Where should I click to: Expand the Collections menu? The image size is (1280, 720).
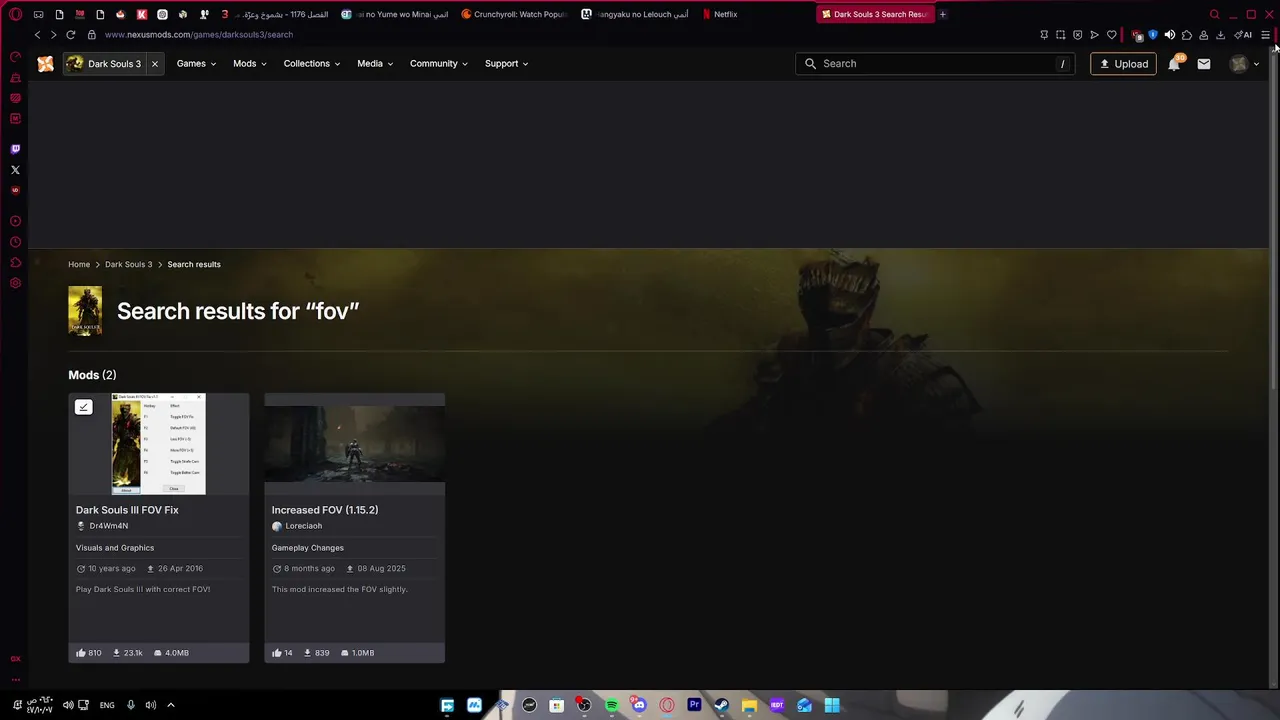coord(312,64)
